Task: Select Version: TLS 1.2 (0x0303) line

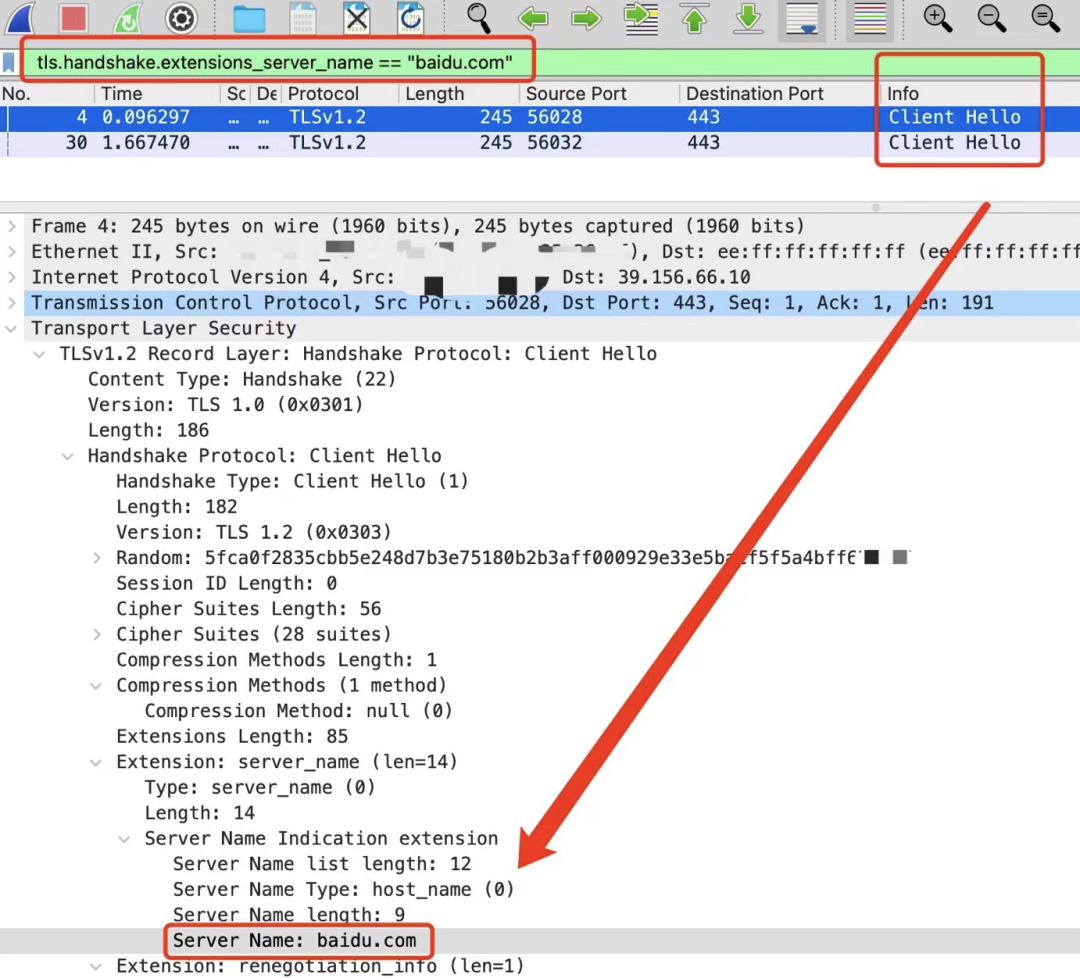Action: (253, 532)
